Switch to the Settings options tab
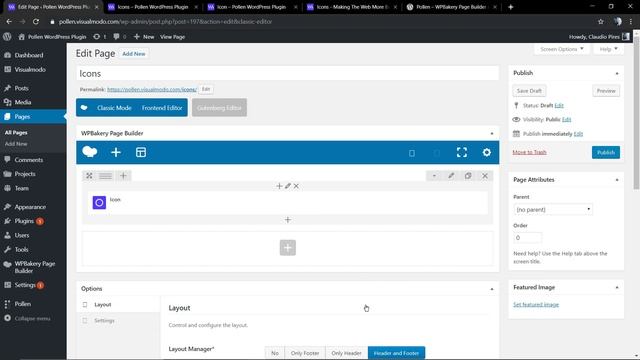Screen dimensions: 640x360 (118, 320)
